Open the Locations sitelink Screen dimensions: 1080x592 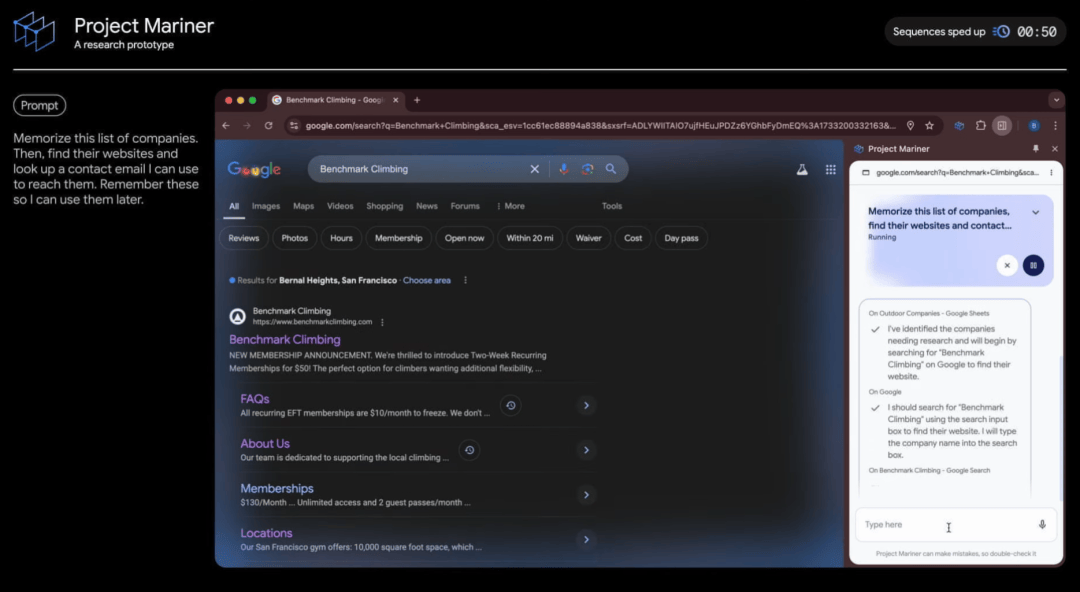(267, 533)
